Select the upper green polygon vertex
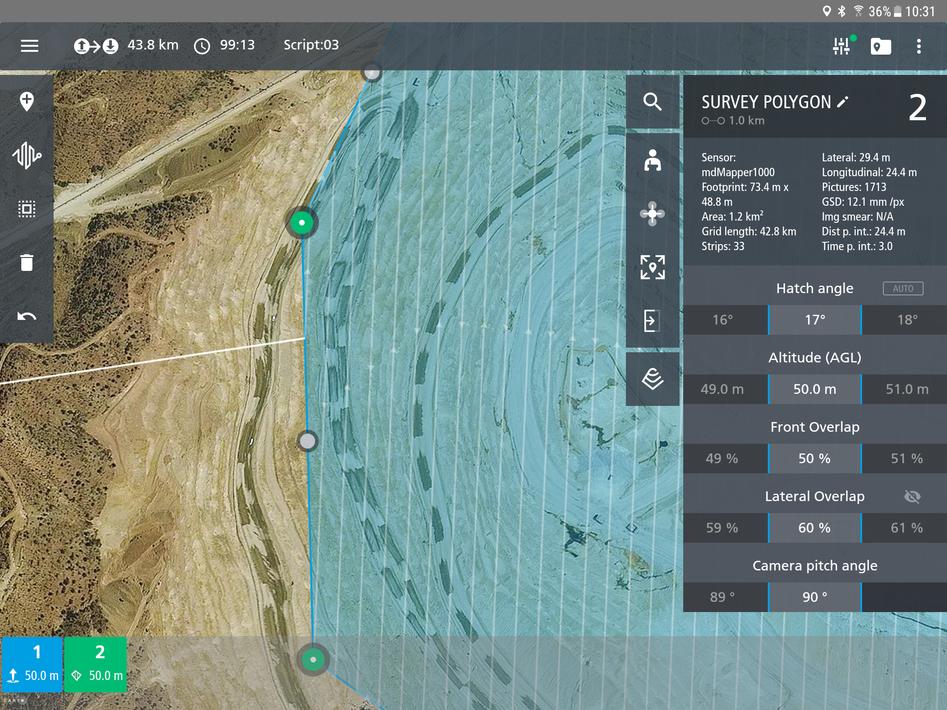 tap(302, 223)
